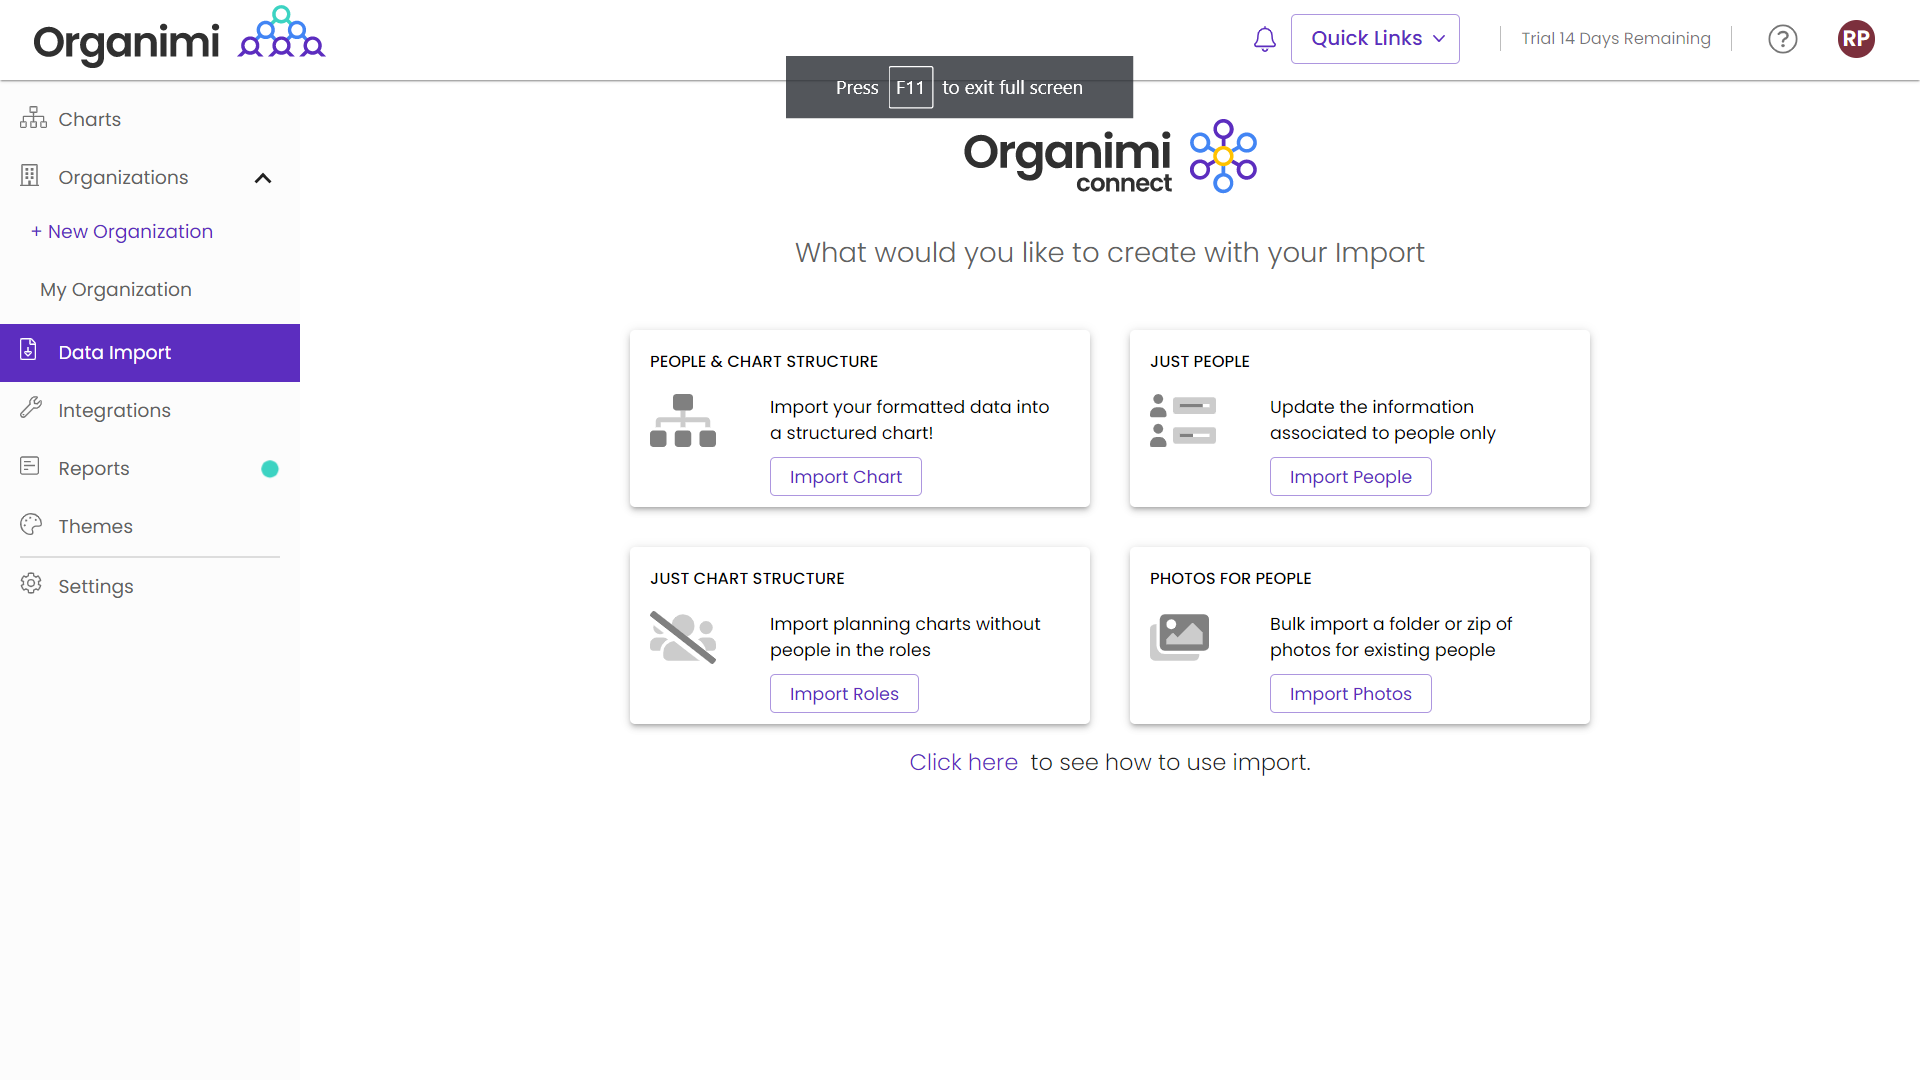Click the Reports document icon
Image resolution: width=1920 pixels, height=1080 pixels.
[30, 466]
